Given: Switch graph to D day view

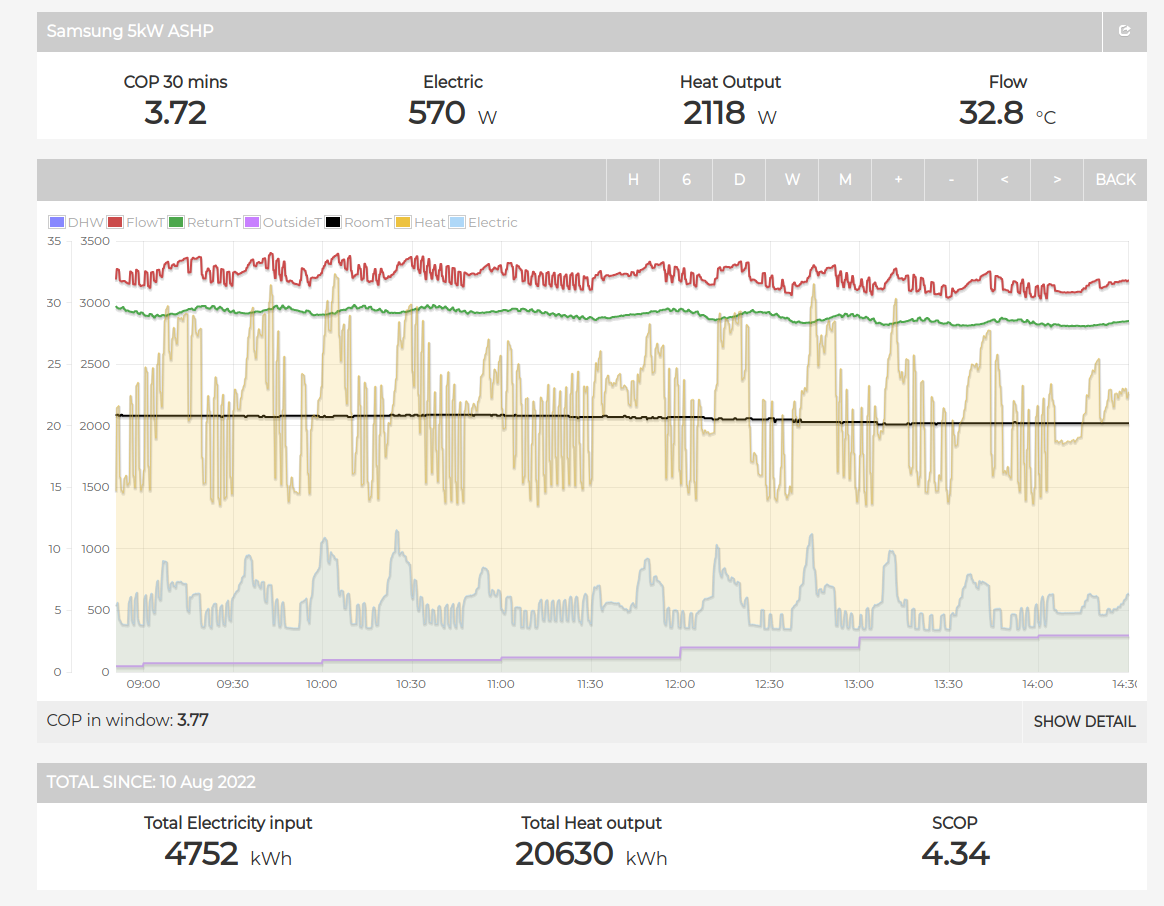Looking at the screenshot, I should [739, 180].
